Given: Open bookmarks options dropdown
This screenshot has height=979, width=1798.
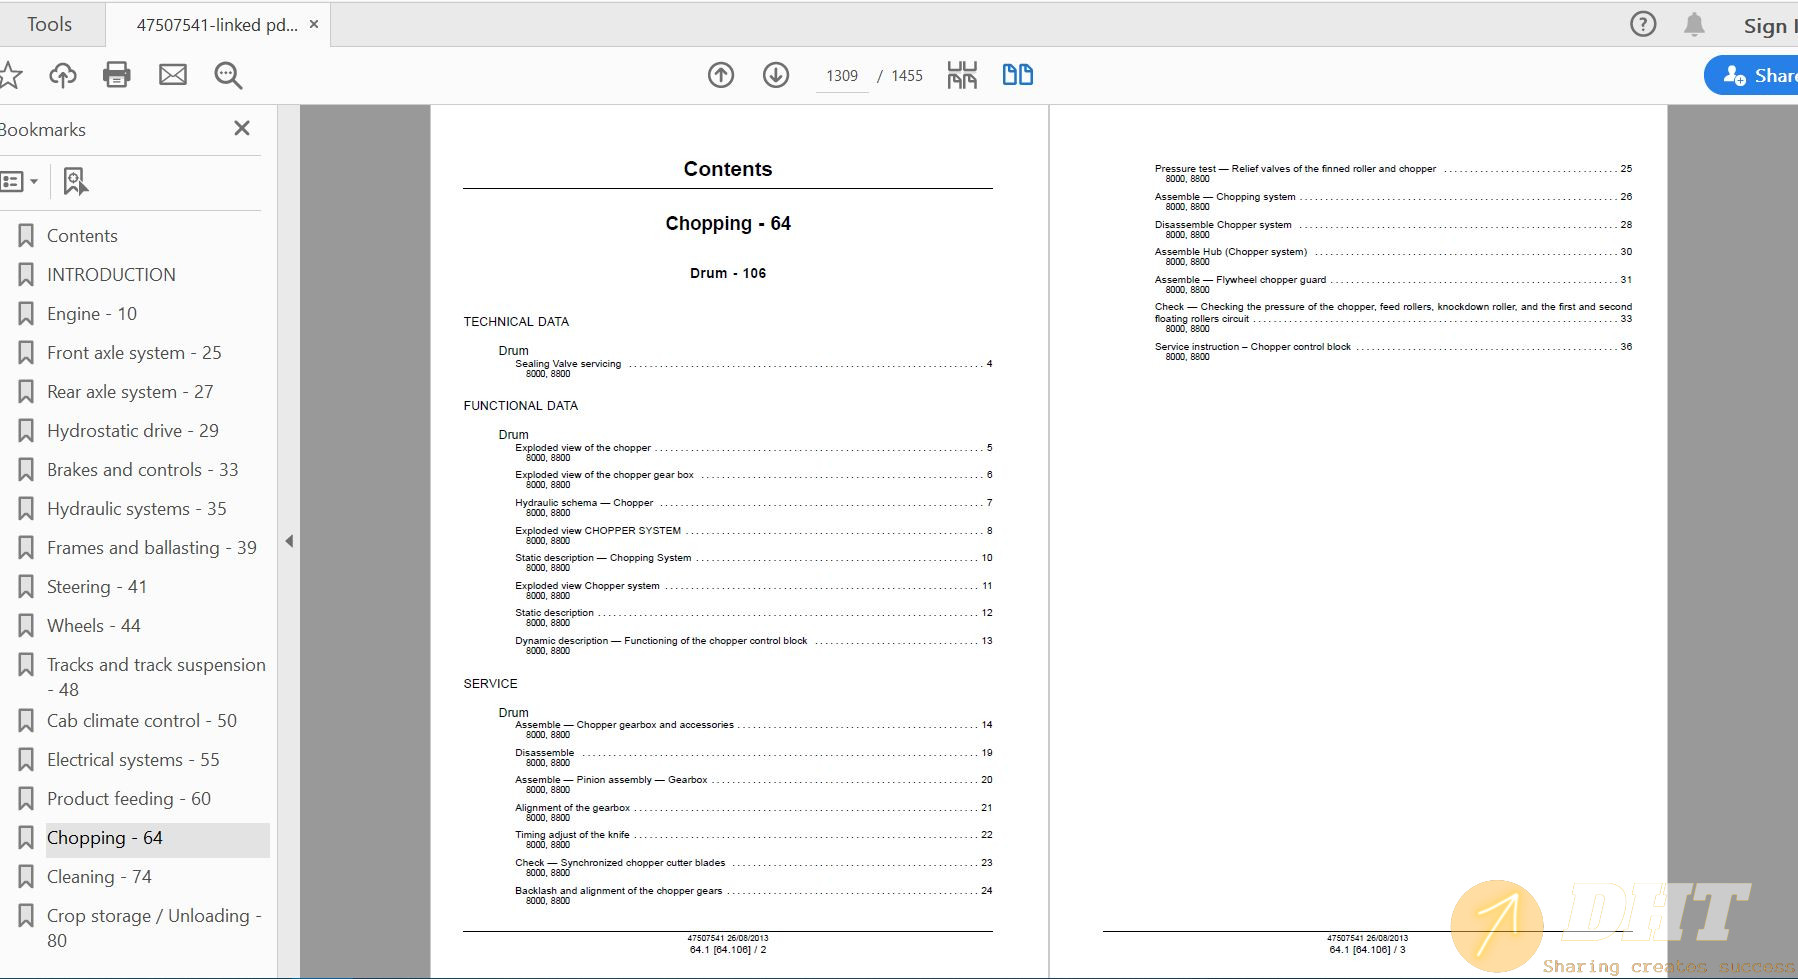Looking at the screenshot, I should (x=20, y=181).
